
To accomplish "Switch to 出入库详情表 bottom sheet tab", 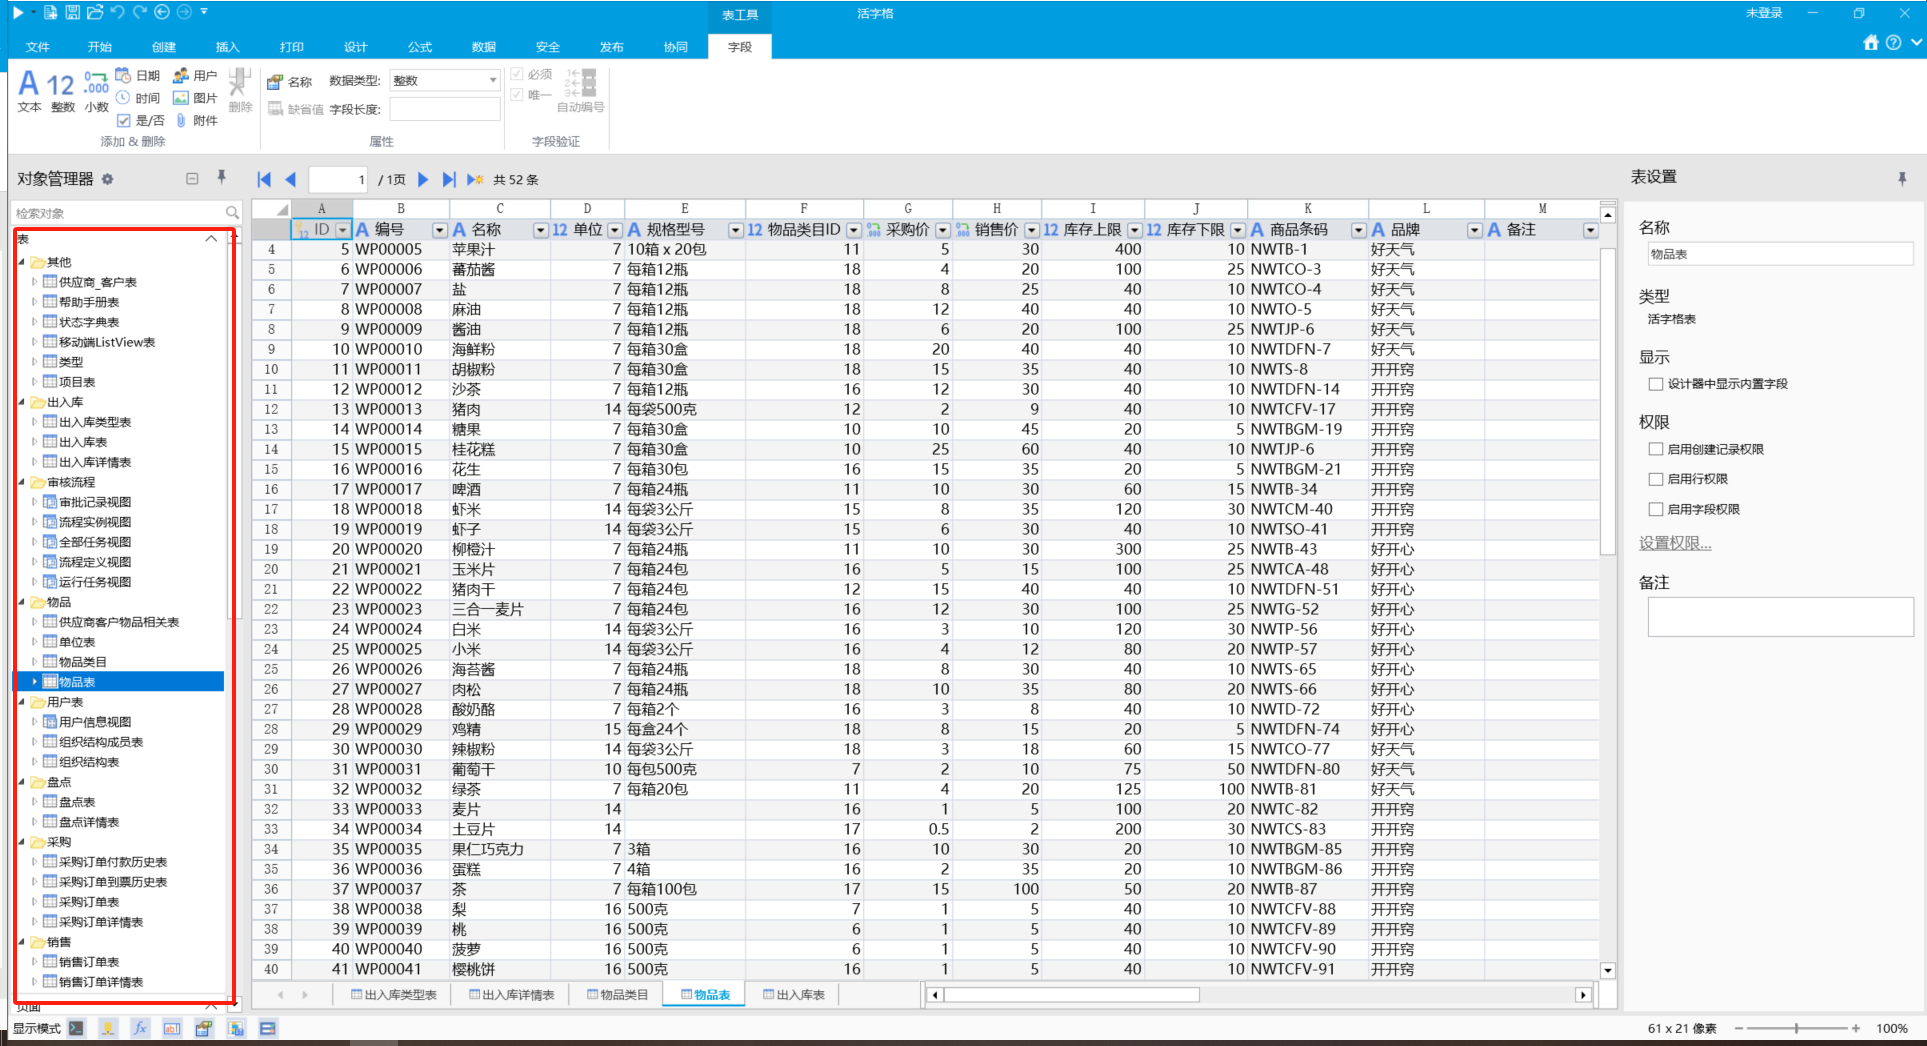I will [x=511, y=995].
